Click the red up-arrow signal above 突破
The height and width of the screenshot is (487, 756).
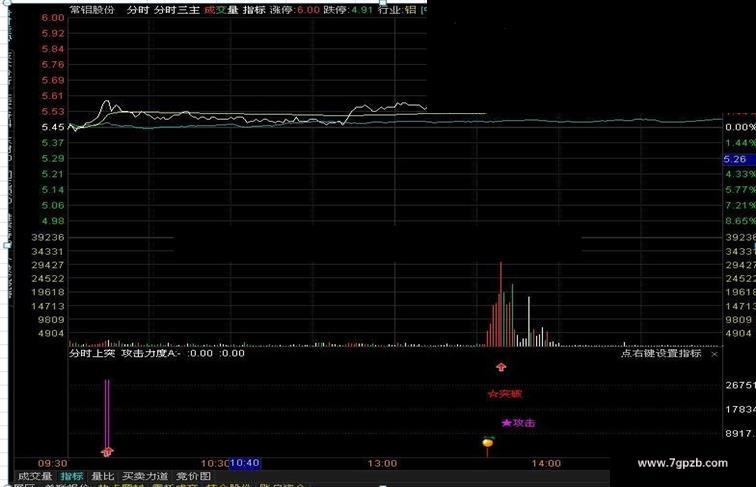[x=501, y=367]
